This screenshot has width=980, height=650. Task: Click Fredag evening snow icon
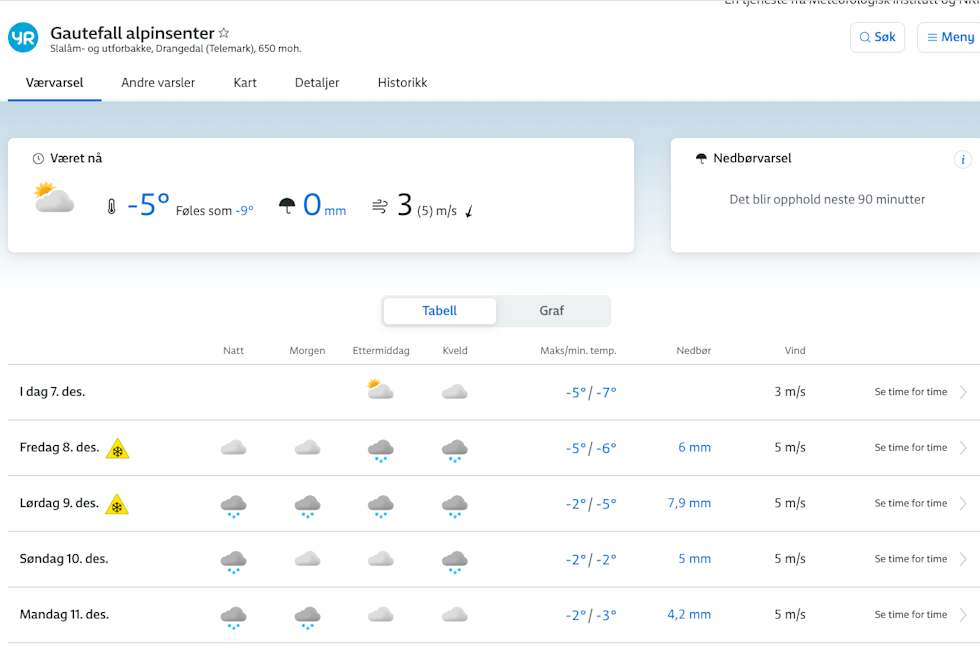[x=454, y=451]
